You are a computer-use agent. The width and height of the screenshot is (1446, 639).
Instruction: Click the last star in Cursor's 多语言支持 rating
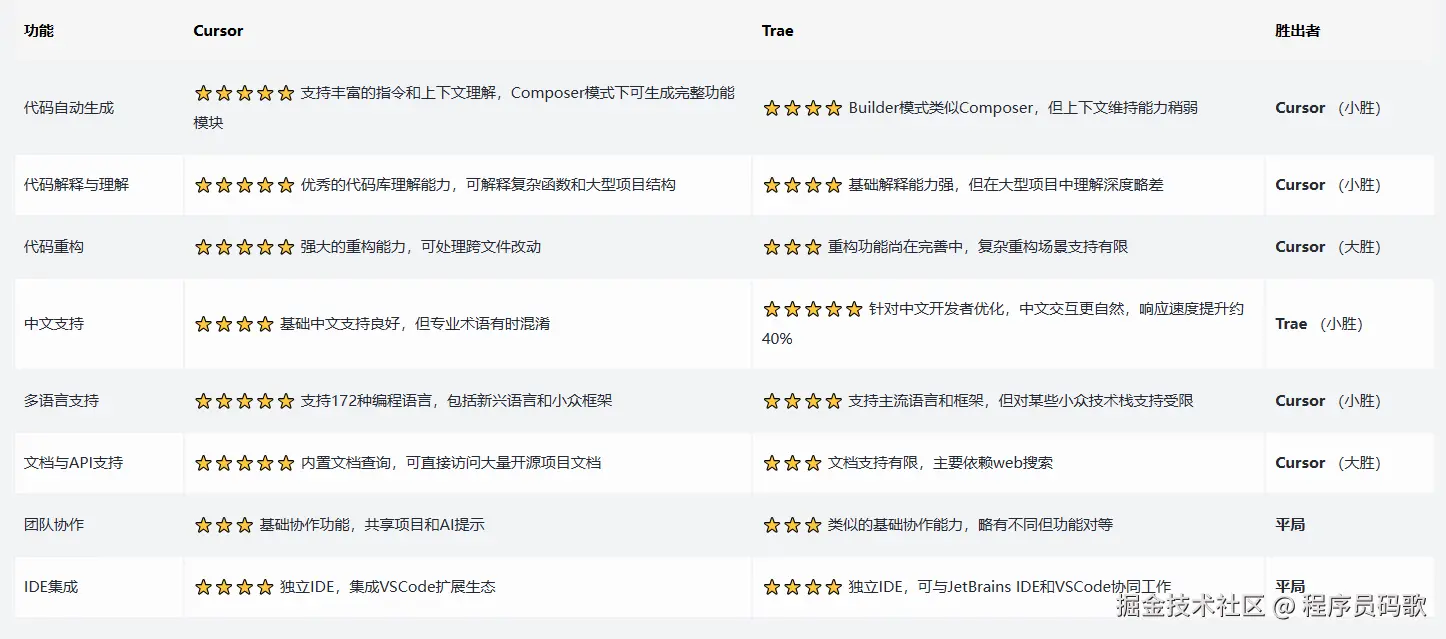286,401
